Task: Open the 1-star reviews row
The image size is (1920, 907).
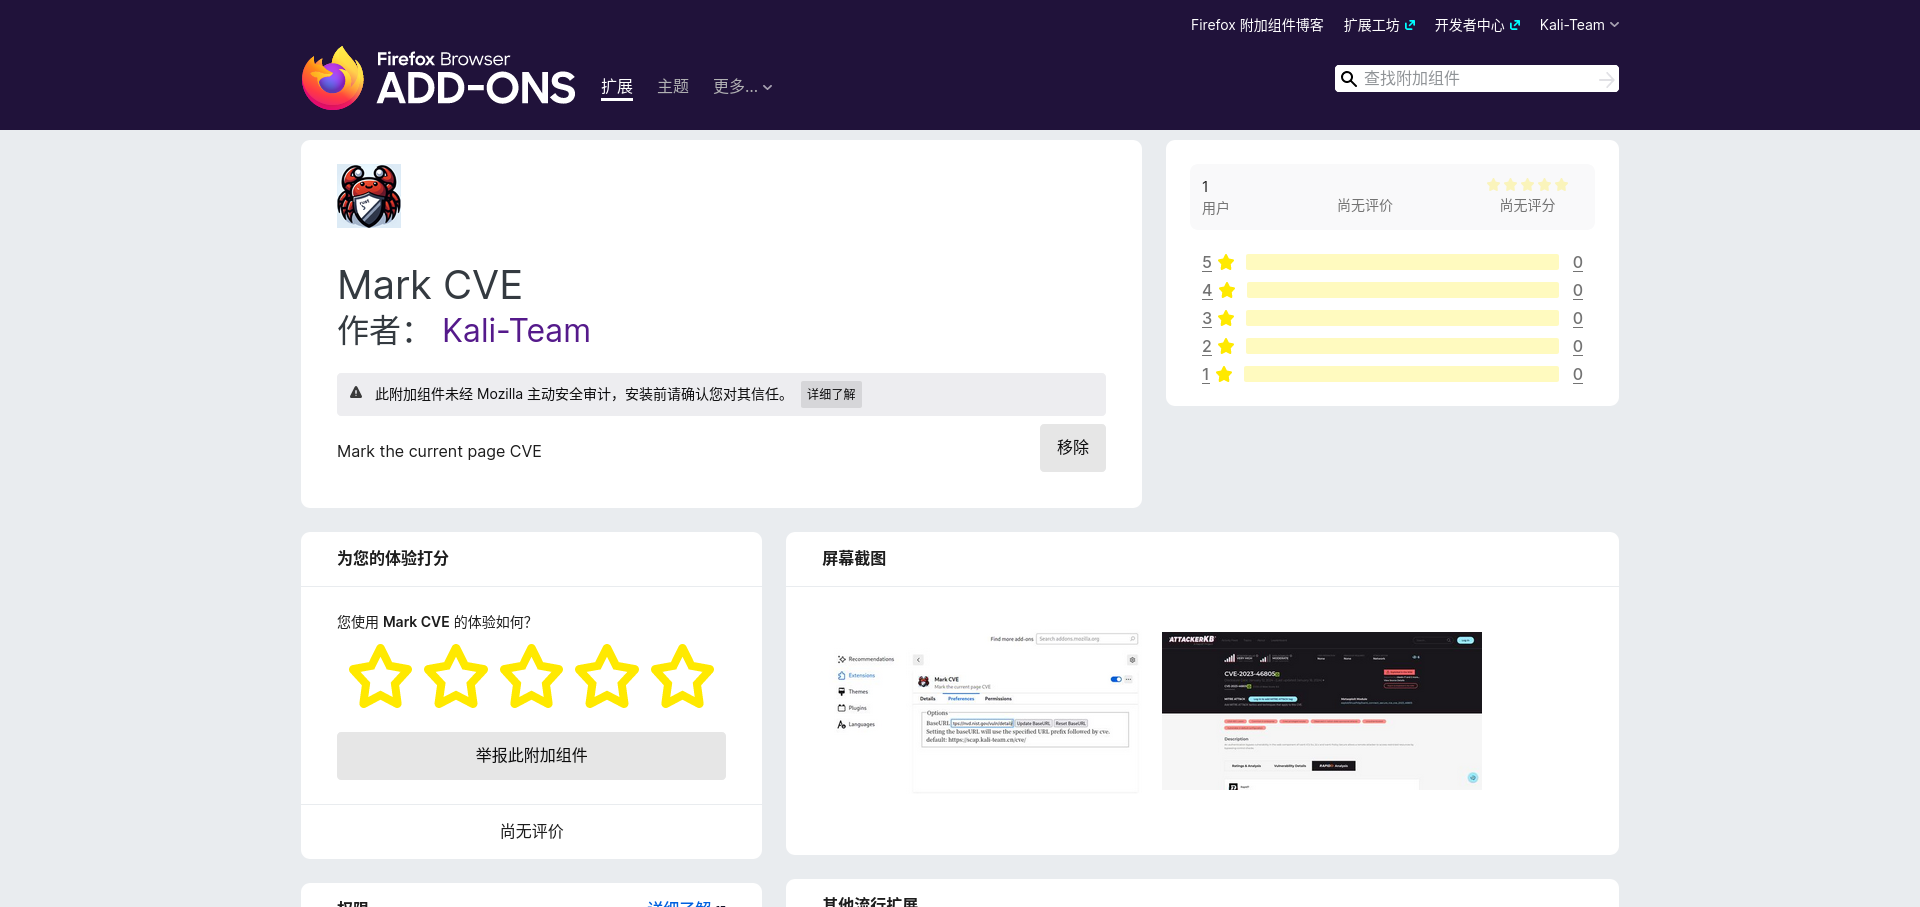Action: click(1392, 374)
